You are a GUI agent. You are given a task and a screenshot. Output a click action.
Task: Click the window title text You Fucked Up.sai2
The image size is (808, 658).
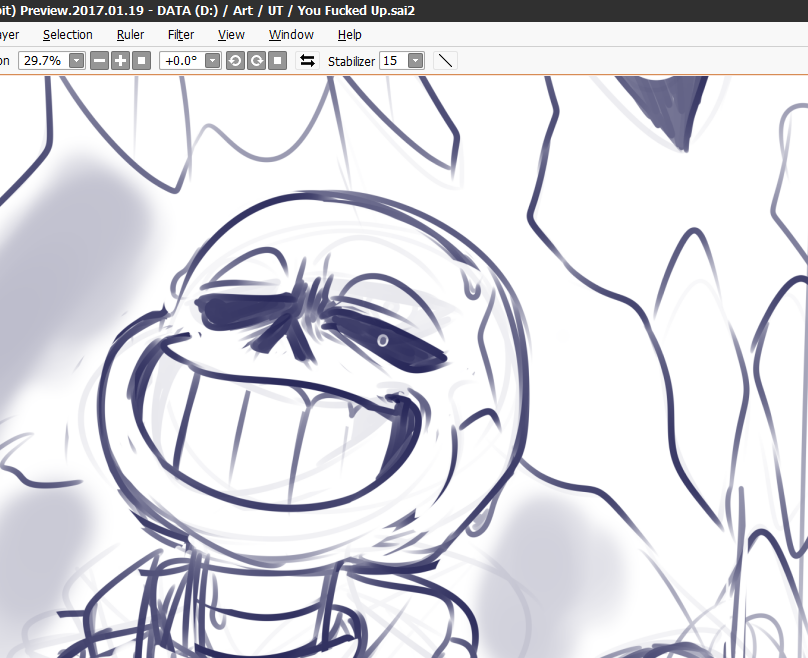tap(356, 11)
